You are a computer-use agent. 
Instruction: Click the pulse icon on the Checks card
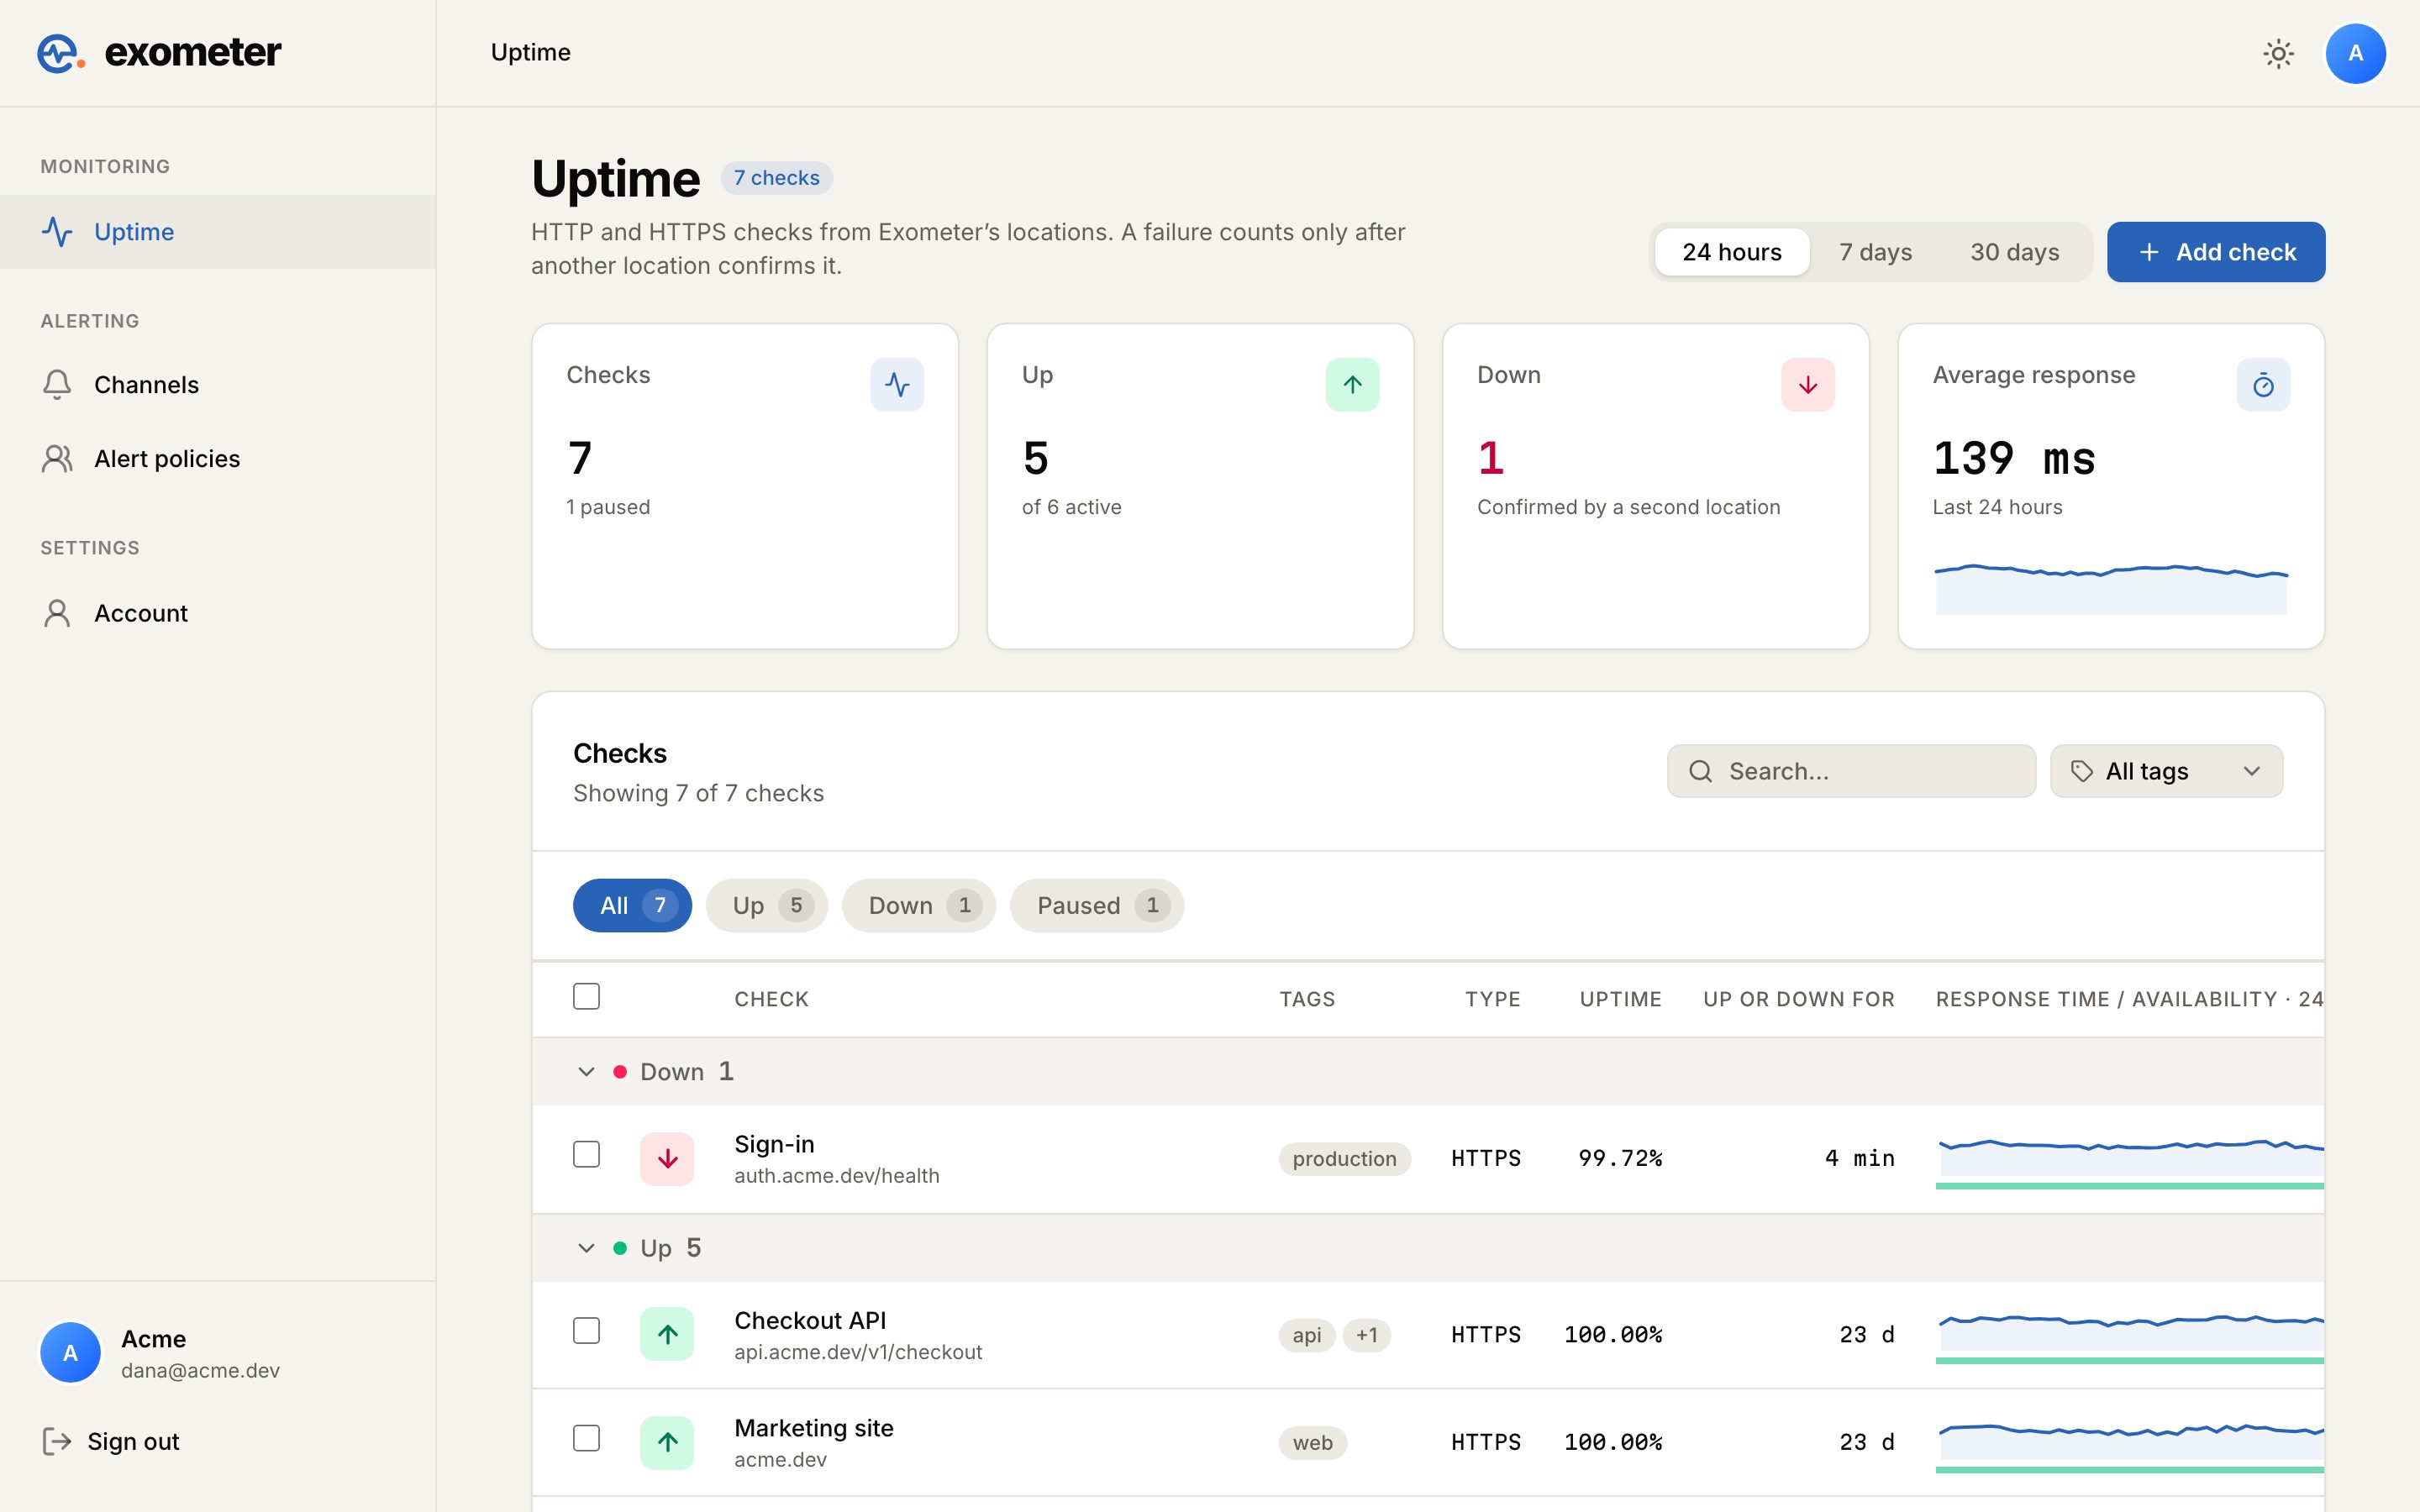click(897, 385)
